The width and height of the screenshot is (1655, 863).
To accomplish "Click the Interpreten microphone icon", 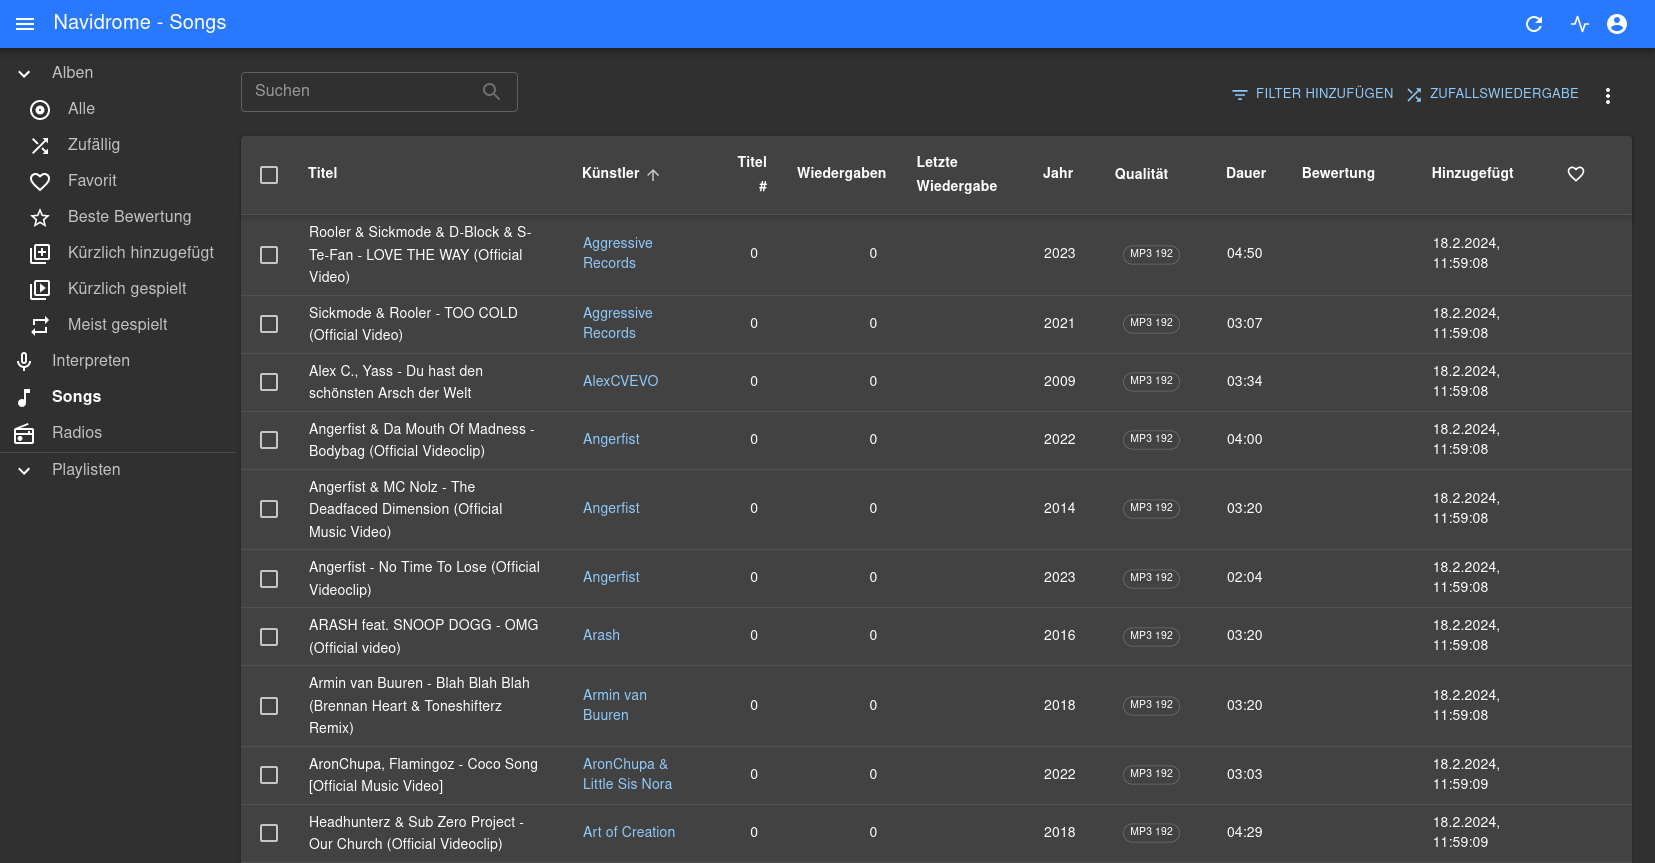I will [24, 361].
